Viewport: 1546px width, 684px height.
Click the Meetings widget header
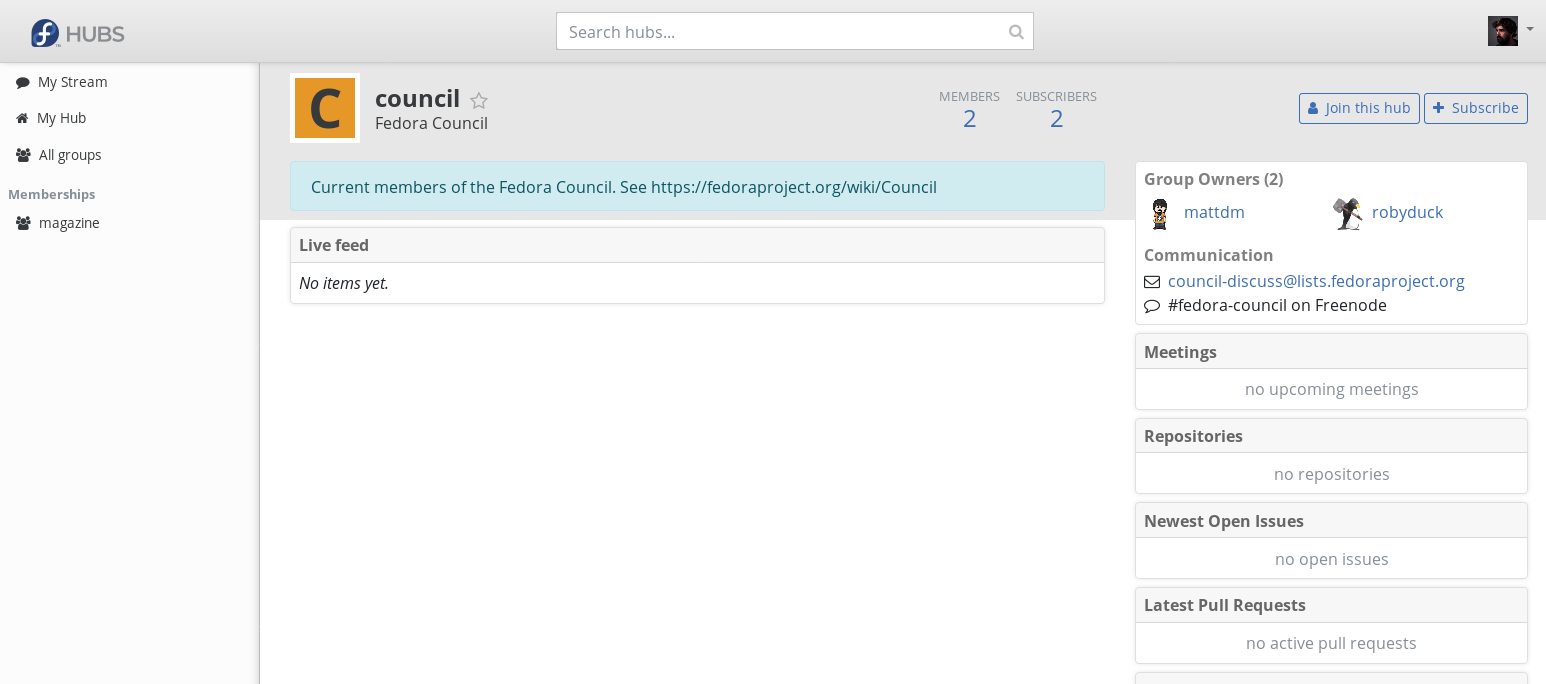click(1331, 352)
